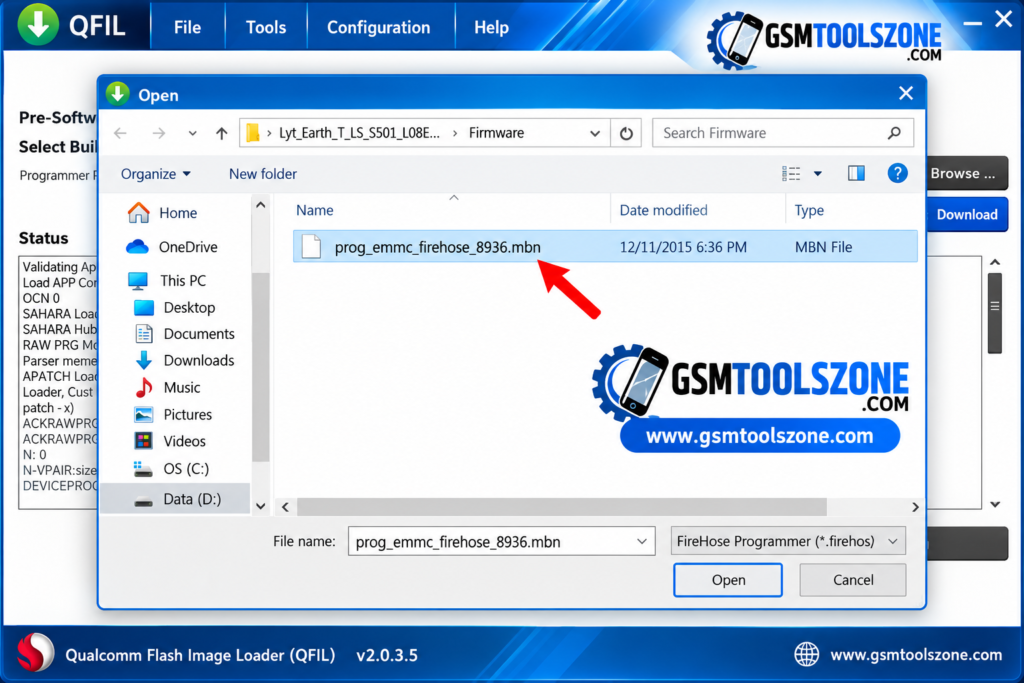
Task: Open Pictures folder in sidebar
Action: click(x=187, y=415)
